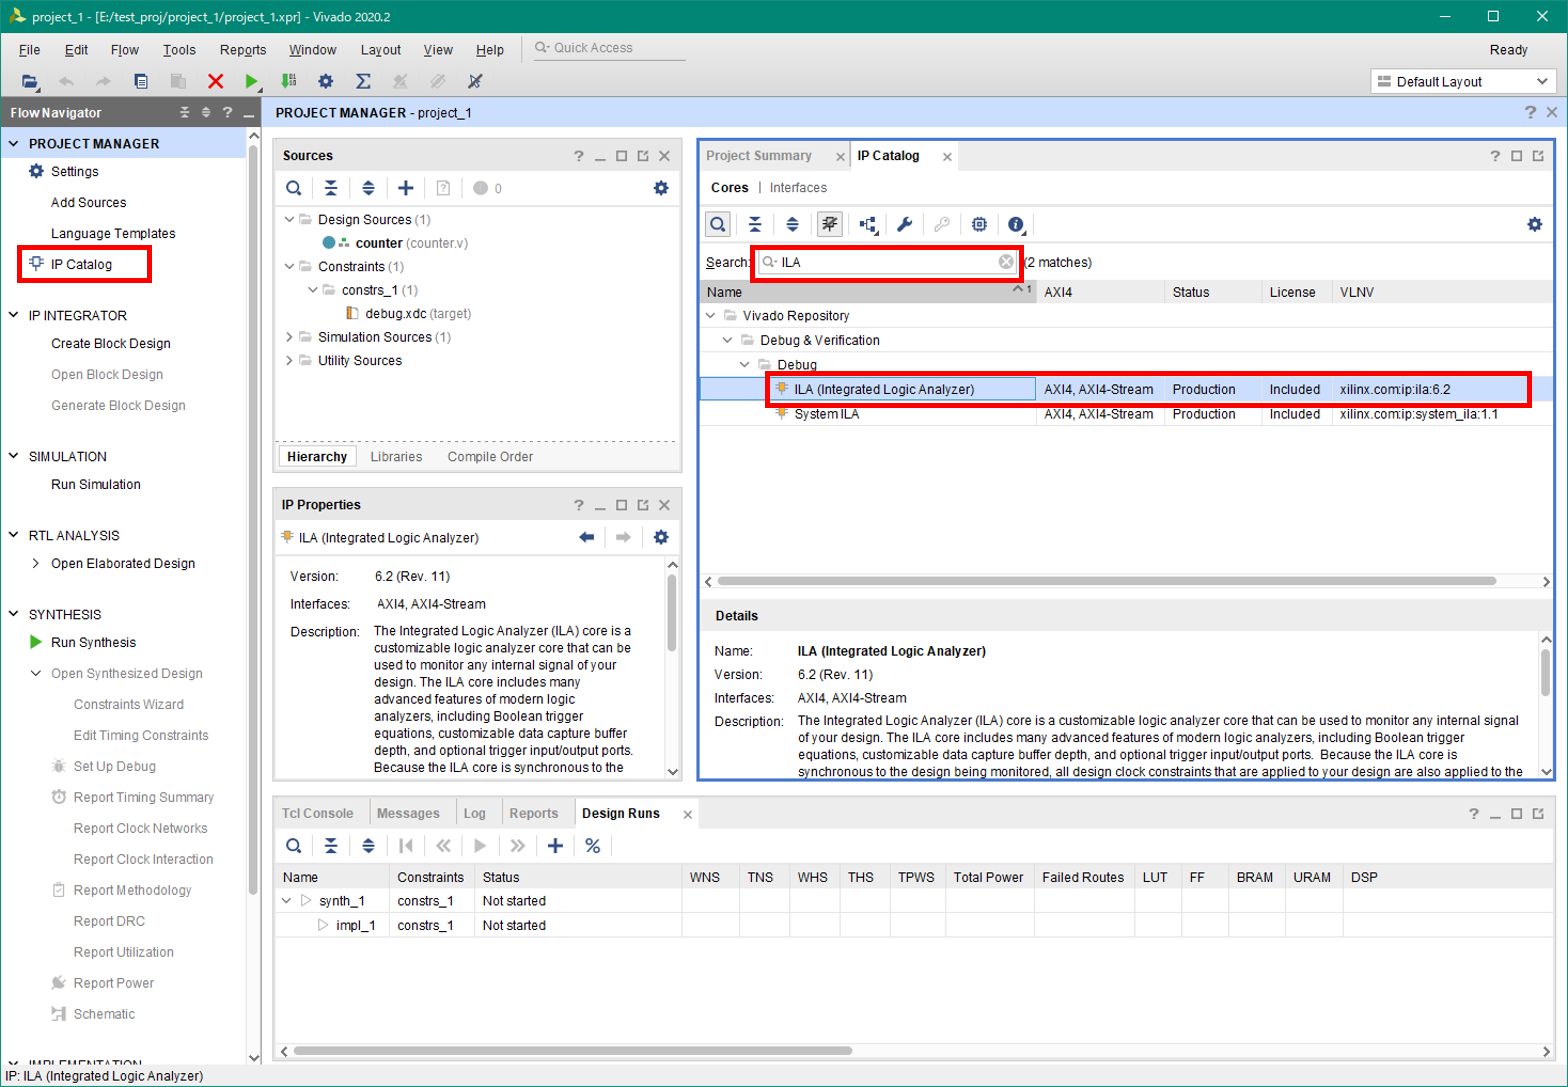Collapse PROJECT MANAGER section in Flow Navigator
The height and width of the screenshot is (1087, 1568).
click(x=14, y=144)
